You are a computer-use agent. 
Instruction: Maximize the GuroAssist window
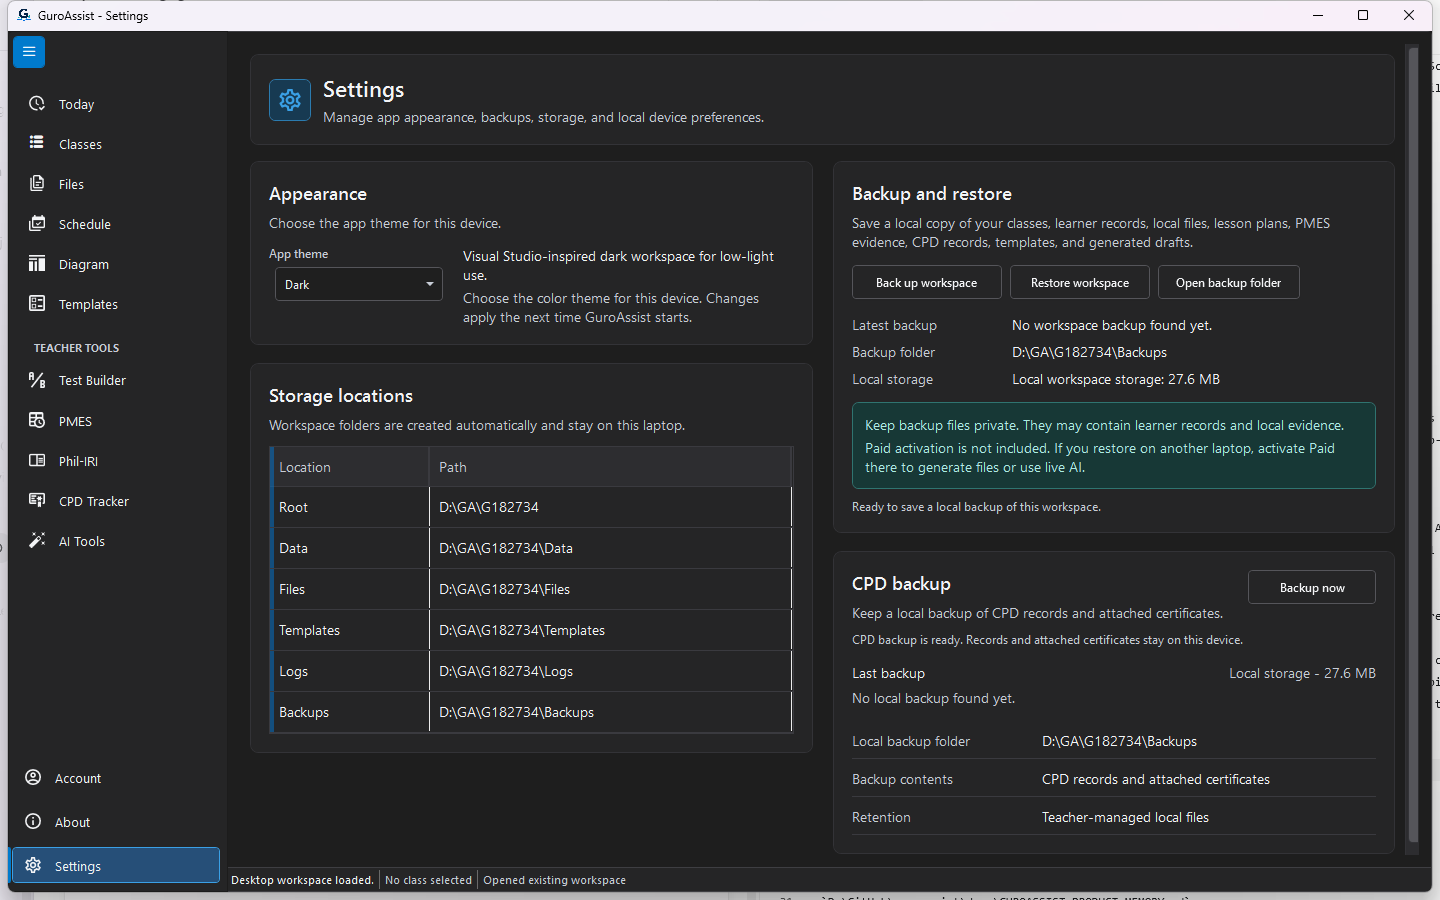coord(1363,15)
